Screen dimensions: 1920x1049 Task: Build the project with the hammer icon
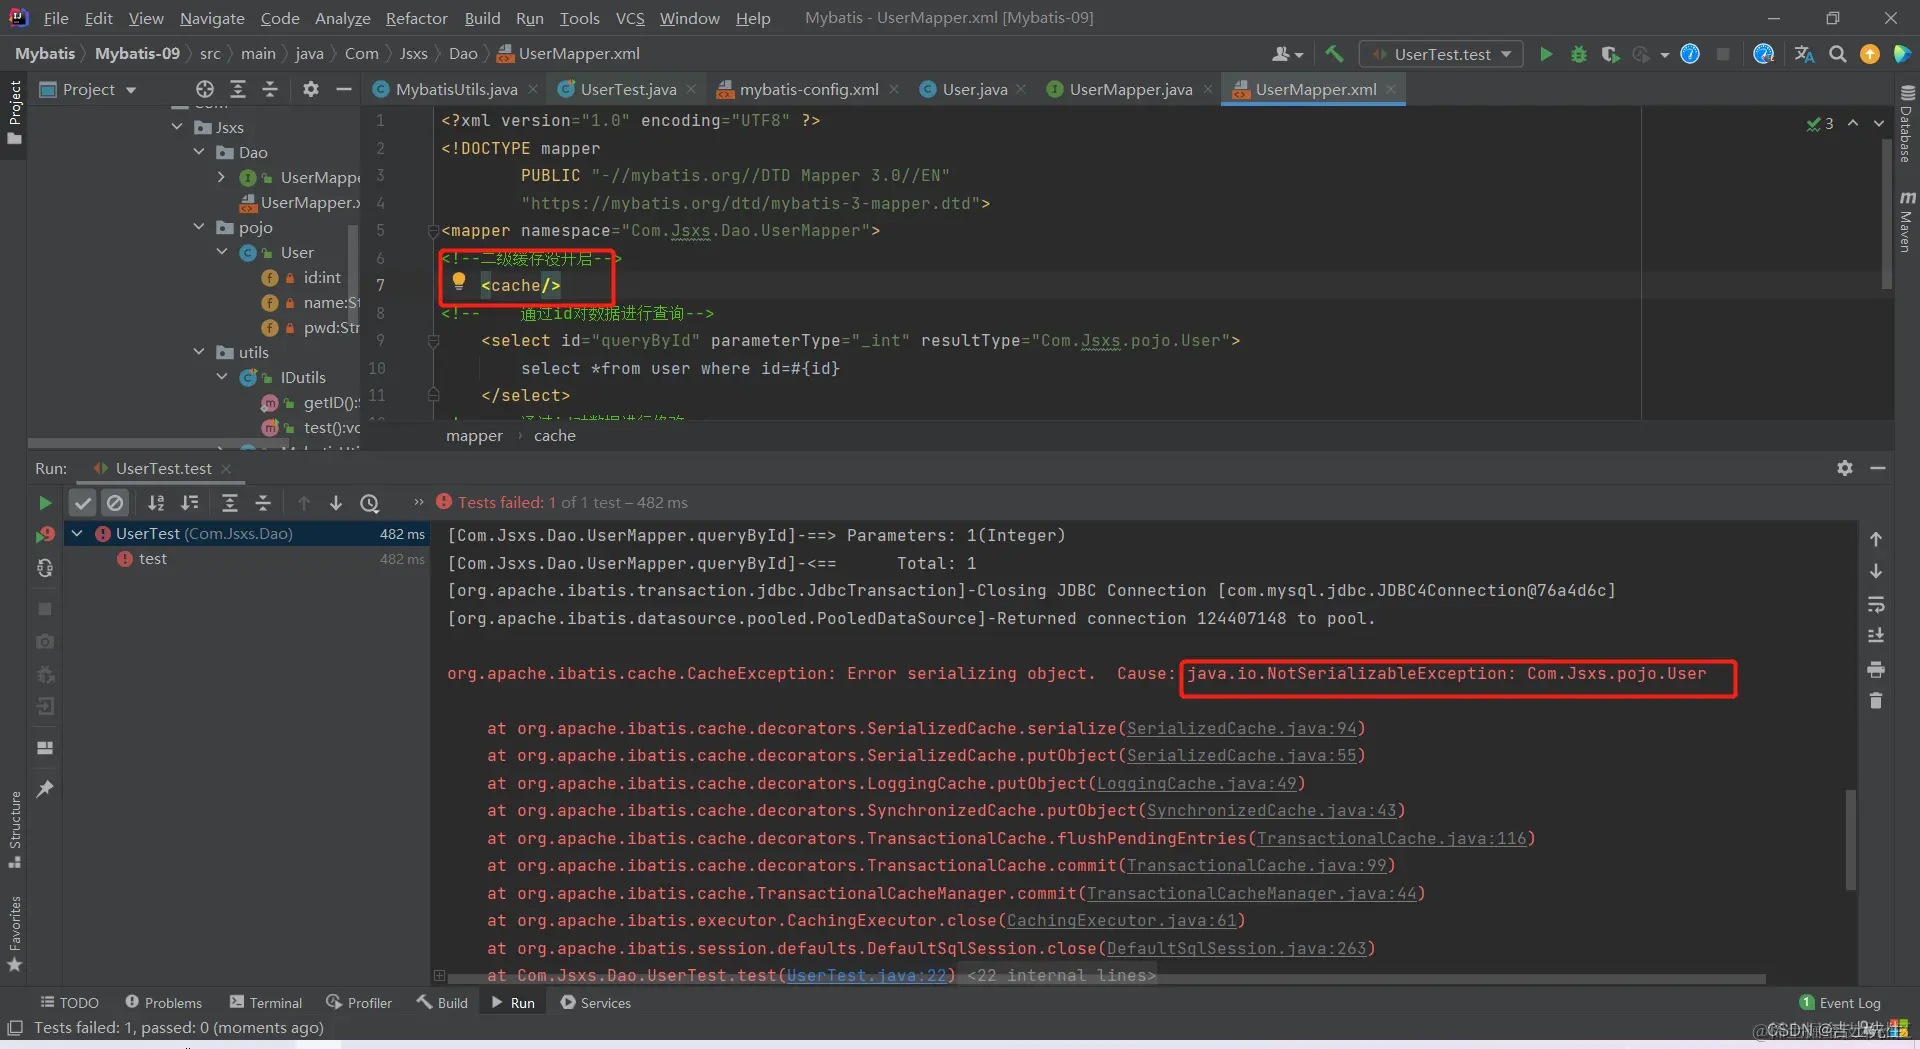pos(1334,54)
